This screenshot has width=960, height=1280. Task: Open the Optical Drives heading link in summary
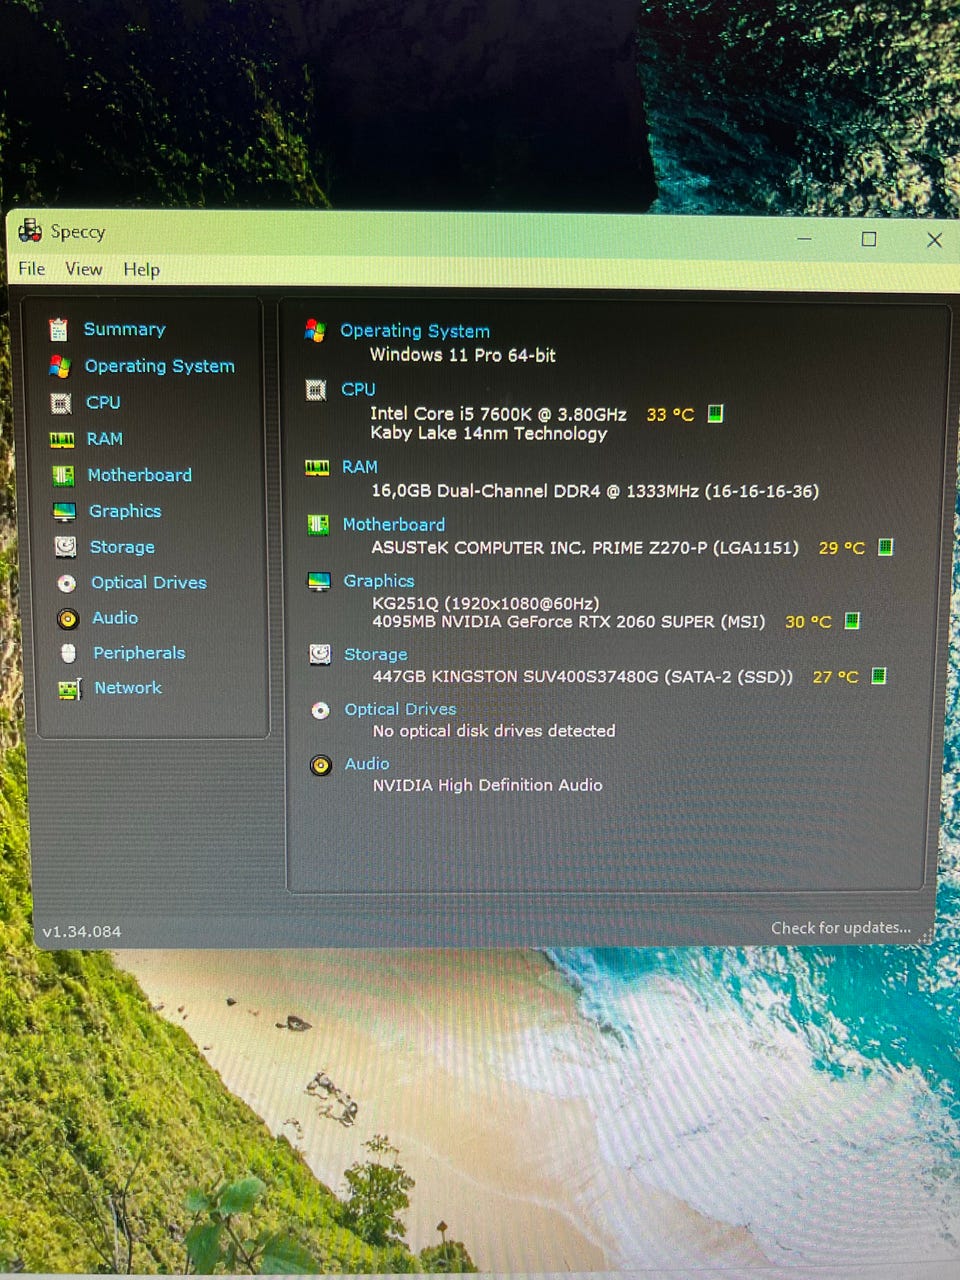coord(401,709)
